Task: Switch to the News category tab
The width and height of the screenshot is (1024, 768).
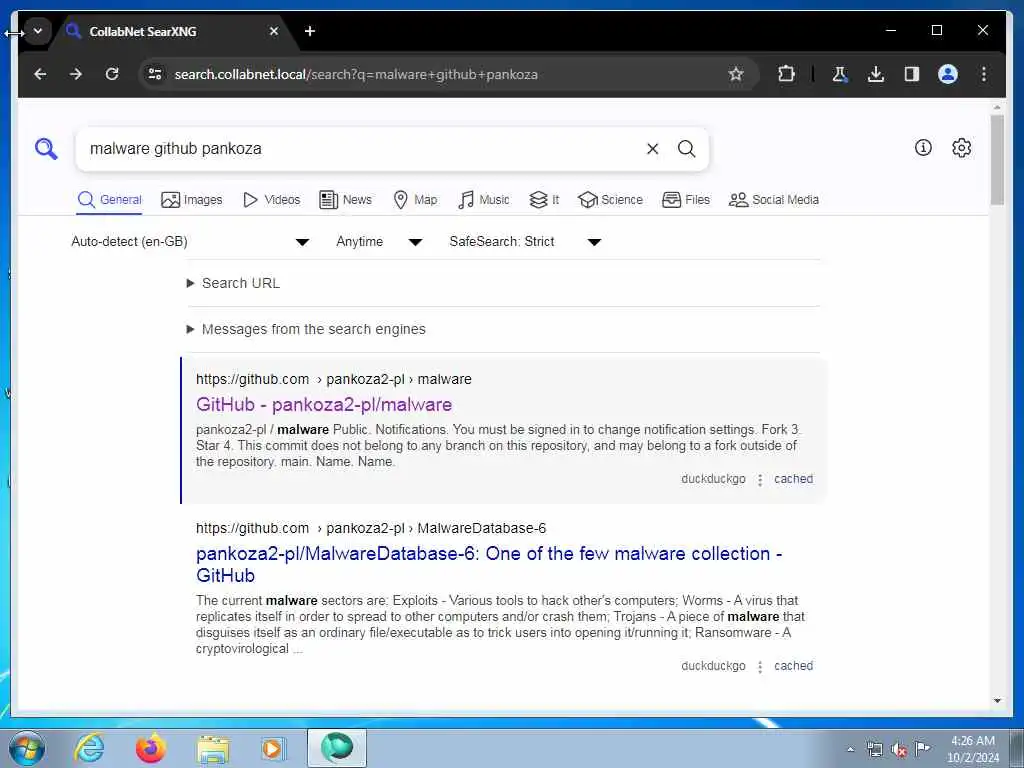Action: point(345,200)
